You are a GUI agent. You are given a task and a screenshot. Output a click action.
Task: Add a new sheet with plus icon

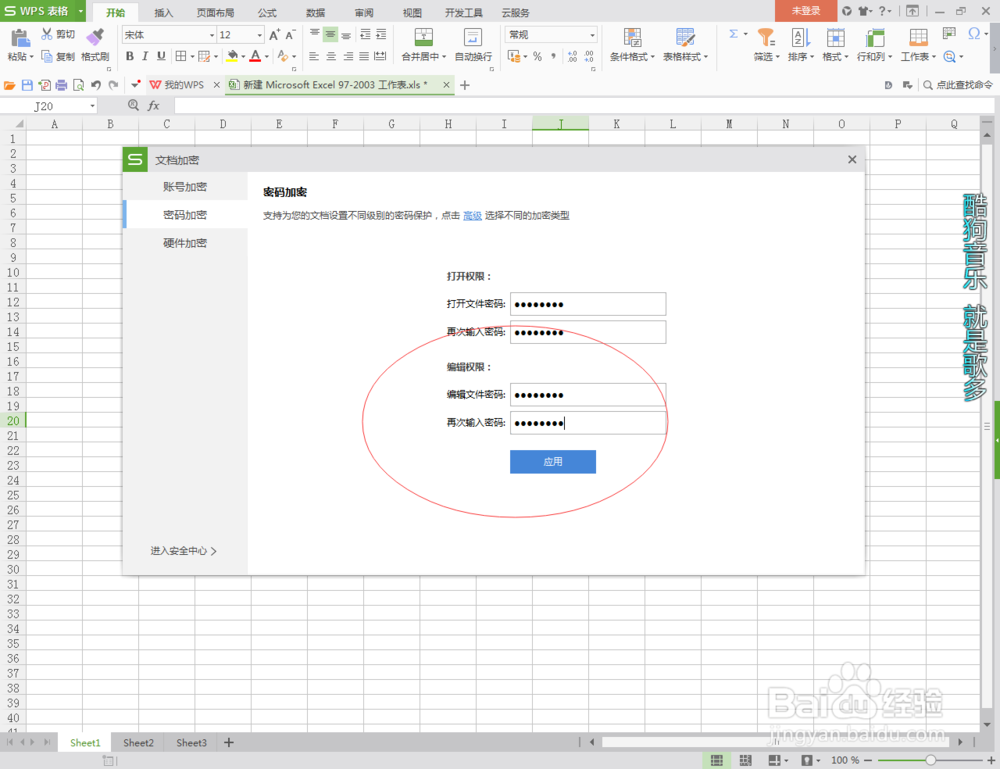tap(229, 742)
